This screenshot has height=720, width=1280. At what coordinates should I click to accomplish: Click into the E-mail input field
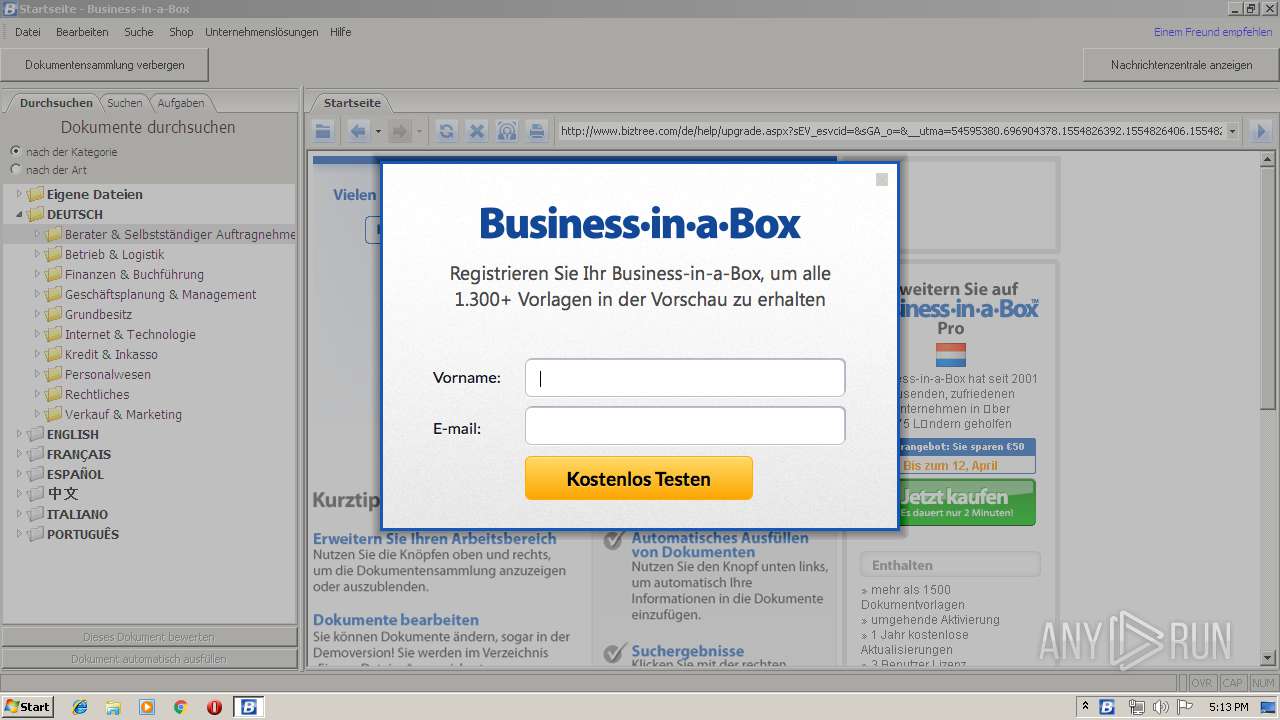(685, 426)
